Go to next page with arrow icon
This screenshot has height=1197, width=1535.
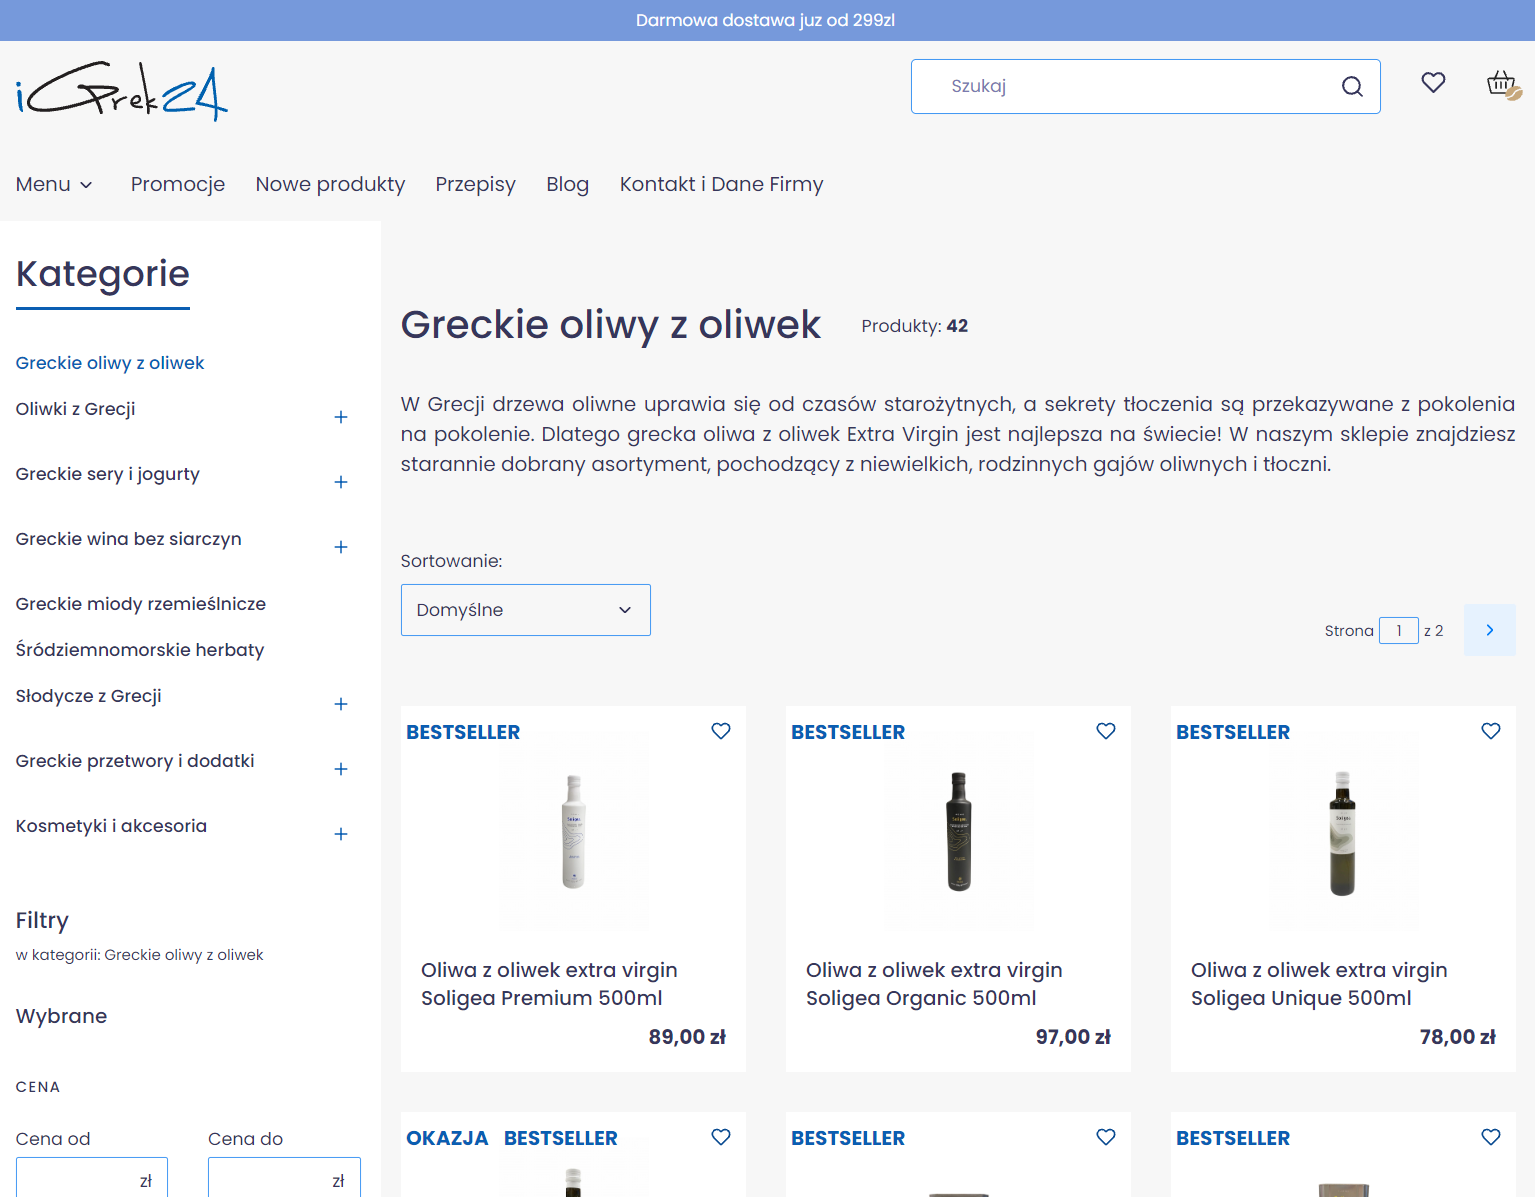(x=1489, y=630)
